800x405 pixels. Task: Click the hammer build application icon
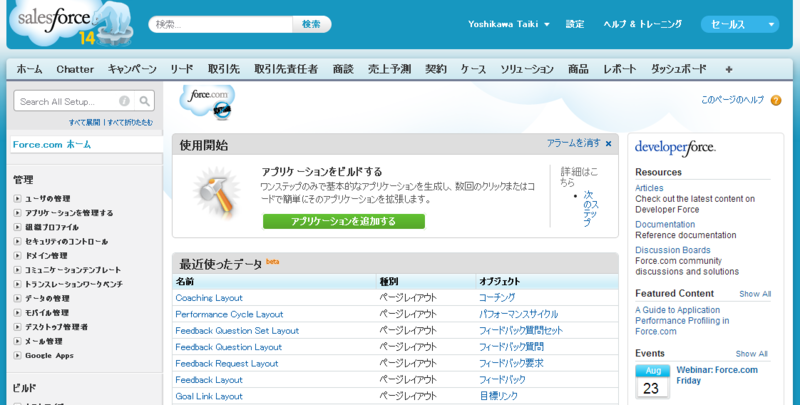pyautogui.click(x=217, y=193)
